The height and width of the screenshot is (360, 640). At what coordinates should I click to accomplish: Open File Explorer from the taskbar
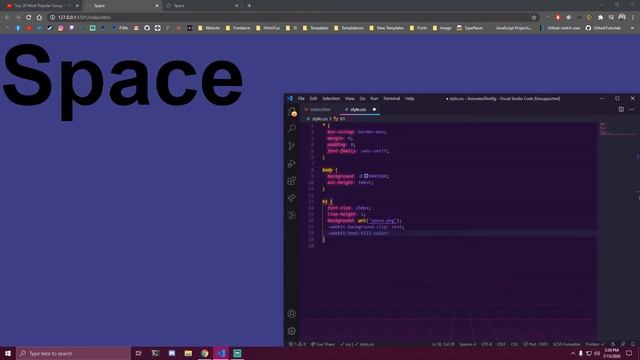[x=188, y=353]
